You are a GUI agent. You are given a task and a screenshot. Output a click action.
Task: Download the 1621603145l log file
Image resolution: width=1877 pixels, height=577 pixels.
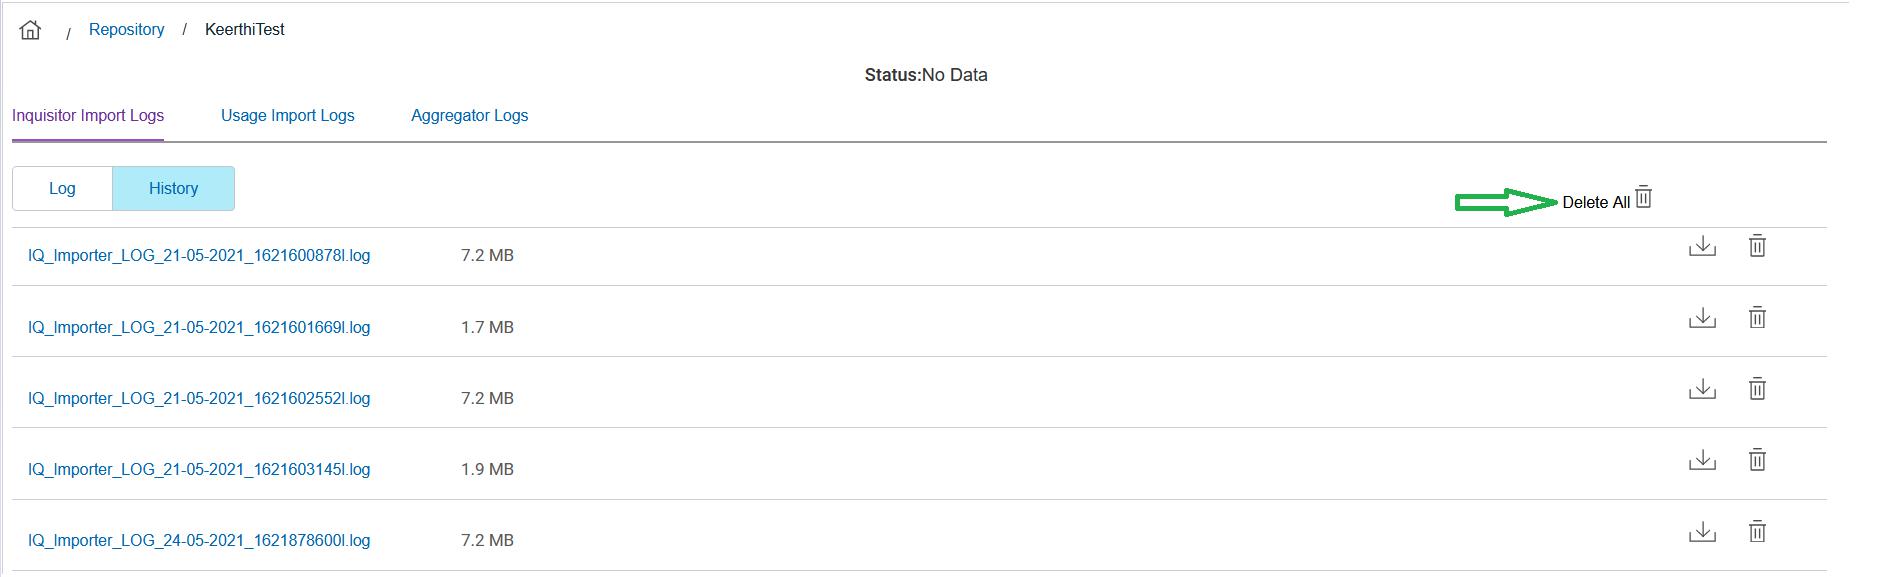[x=1702, y=460]
